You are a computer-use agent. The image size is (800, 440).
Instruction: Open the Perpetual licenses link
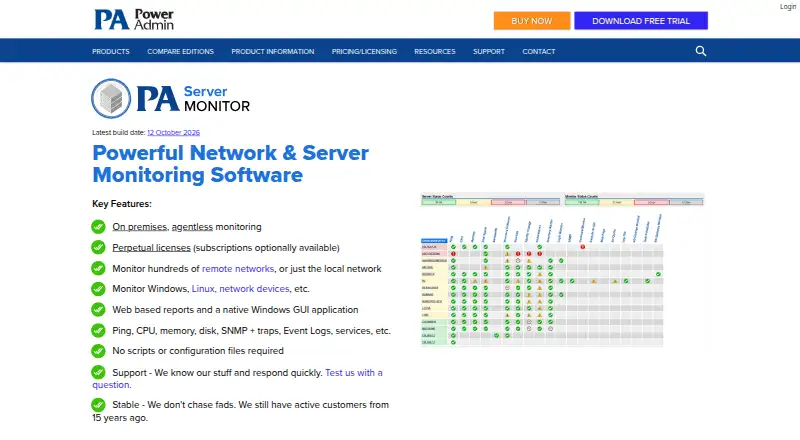click(x=152, y=248)
